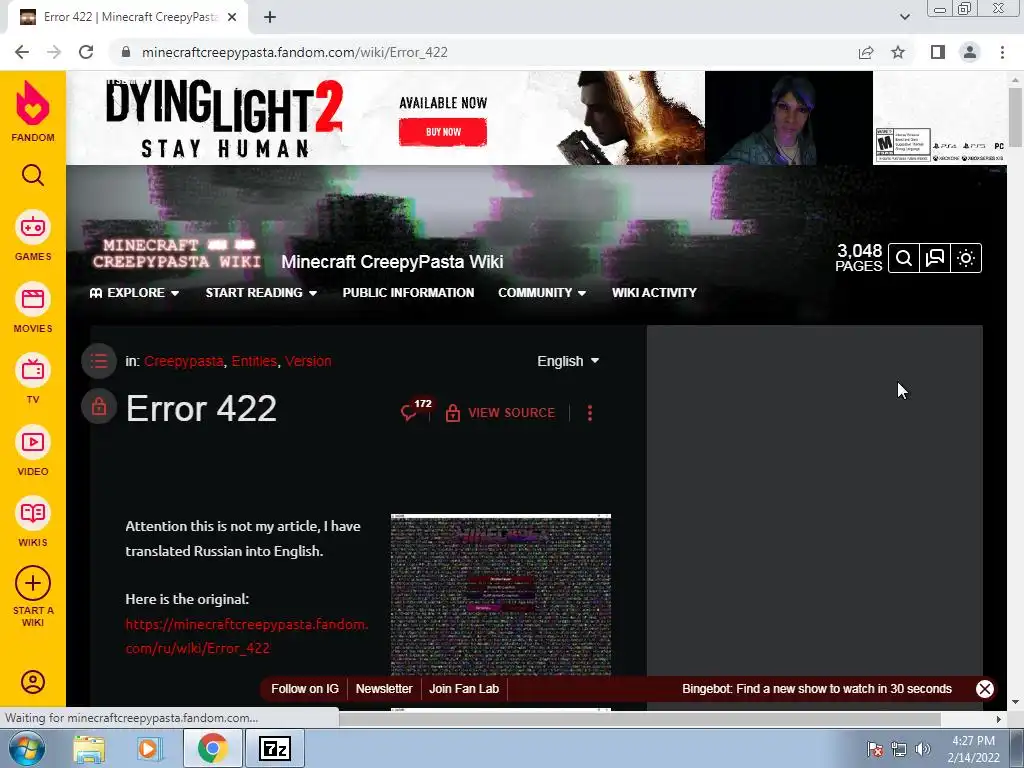The height and width of the screenshot is (768, 1024).
Task: Click browser Back arrow
Action: pos(22,52)
